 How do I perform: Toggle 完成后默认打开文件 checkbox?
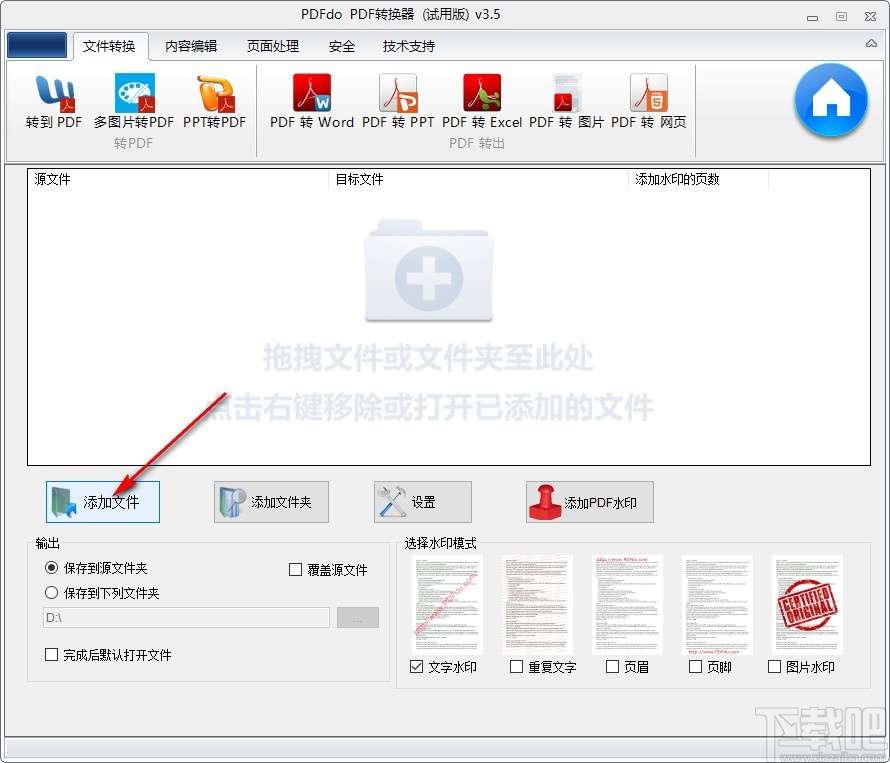tap(51, 655)
